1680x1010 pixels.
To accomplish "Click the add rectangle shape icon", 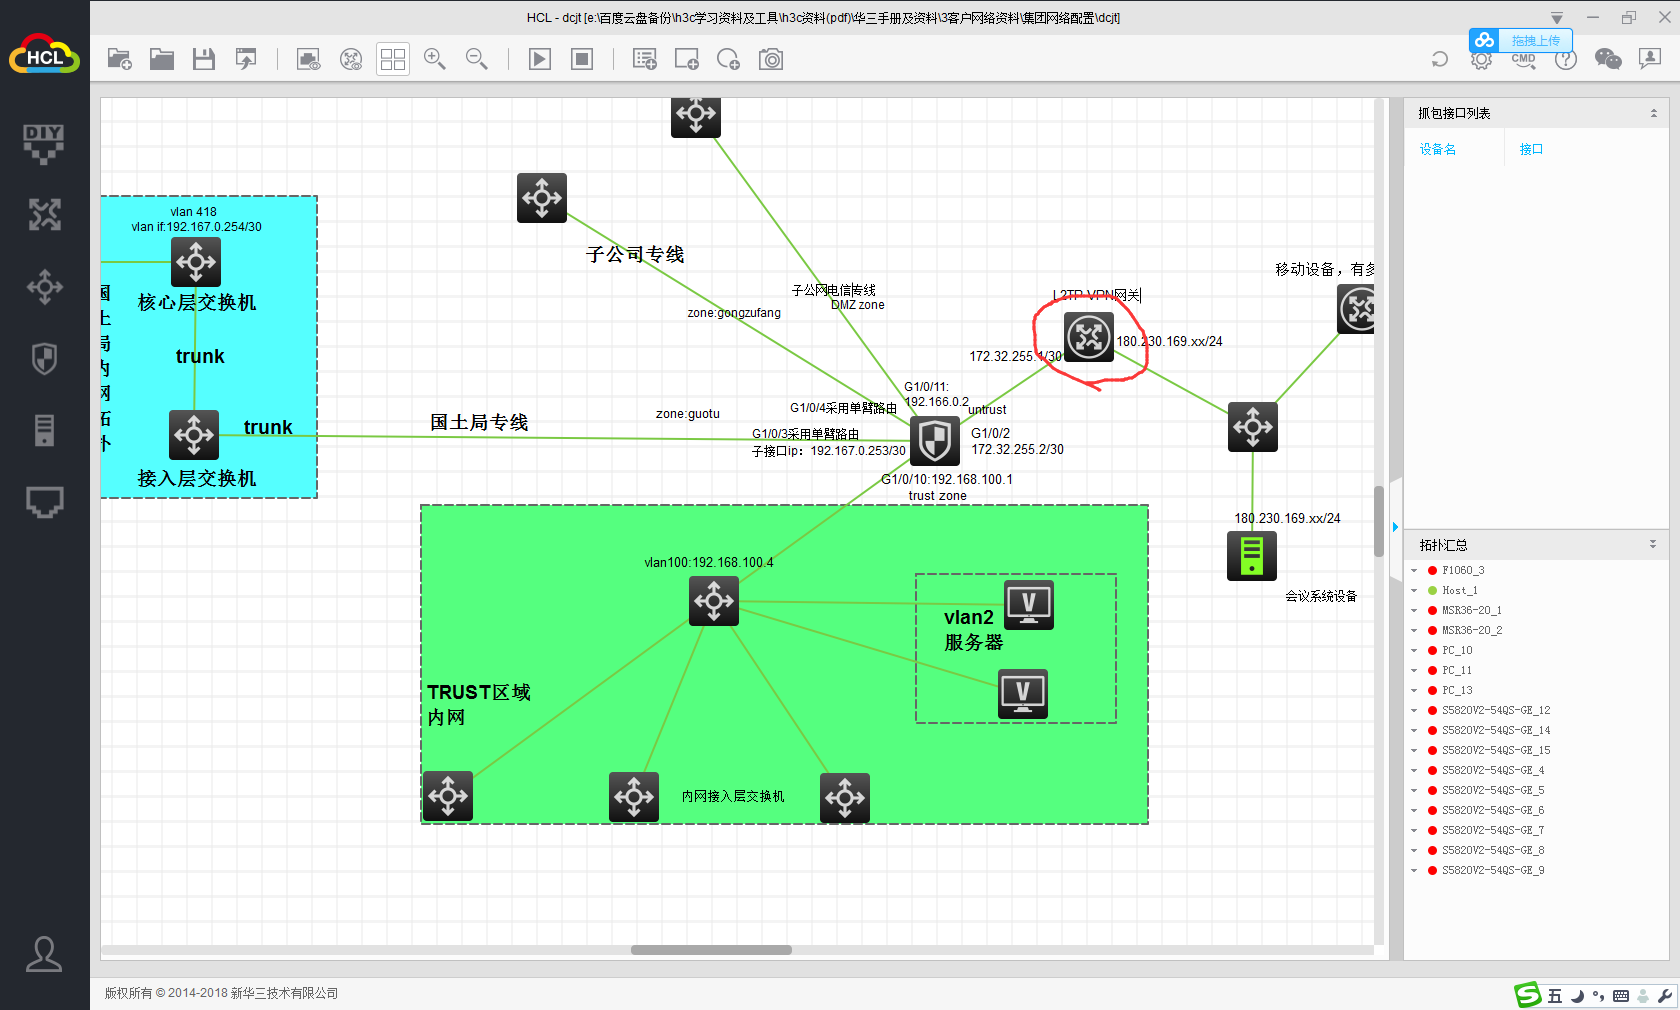I will click(x=687, y=60).
